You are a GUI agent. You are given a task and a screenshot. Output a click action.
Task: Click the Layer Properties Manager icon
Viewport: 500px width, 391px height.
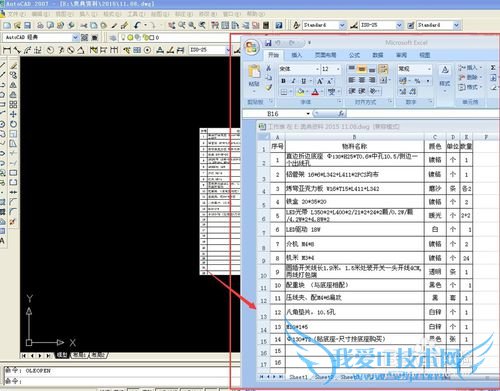click(x=113, y=37)
